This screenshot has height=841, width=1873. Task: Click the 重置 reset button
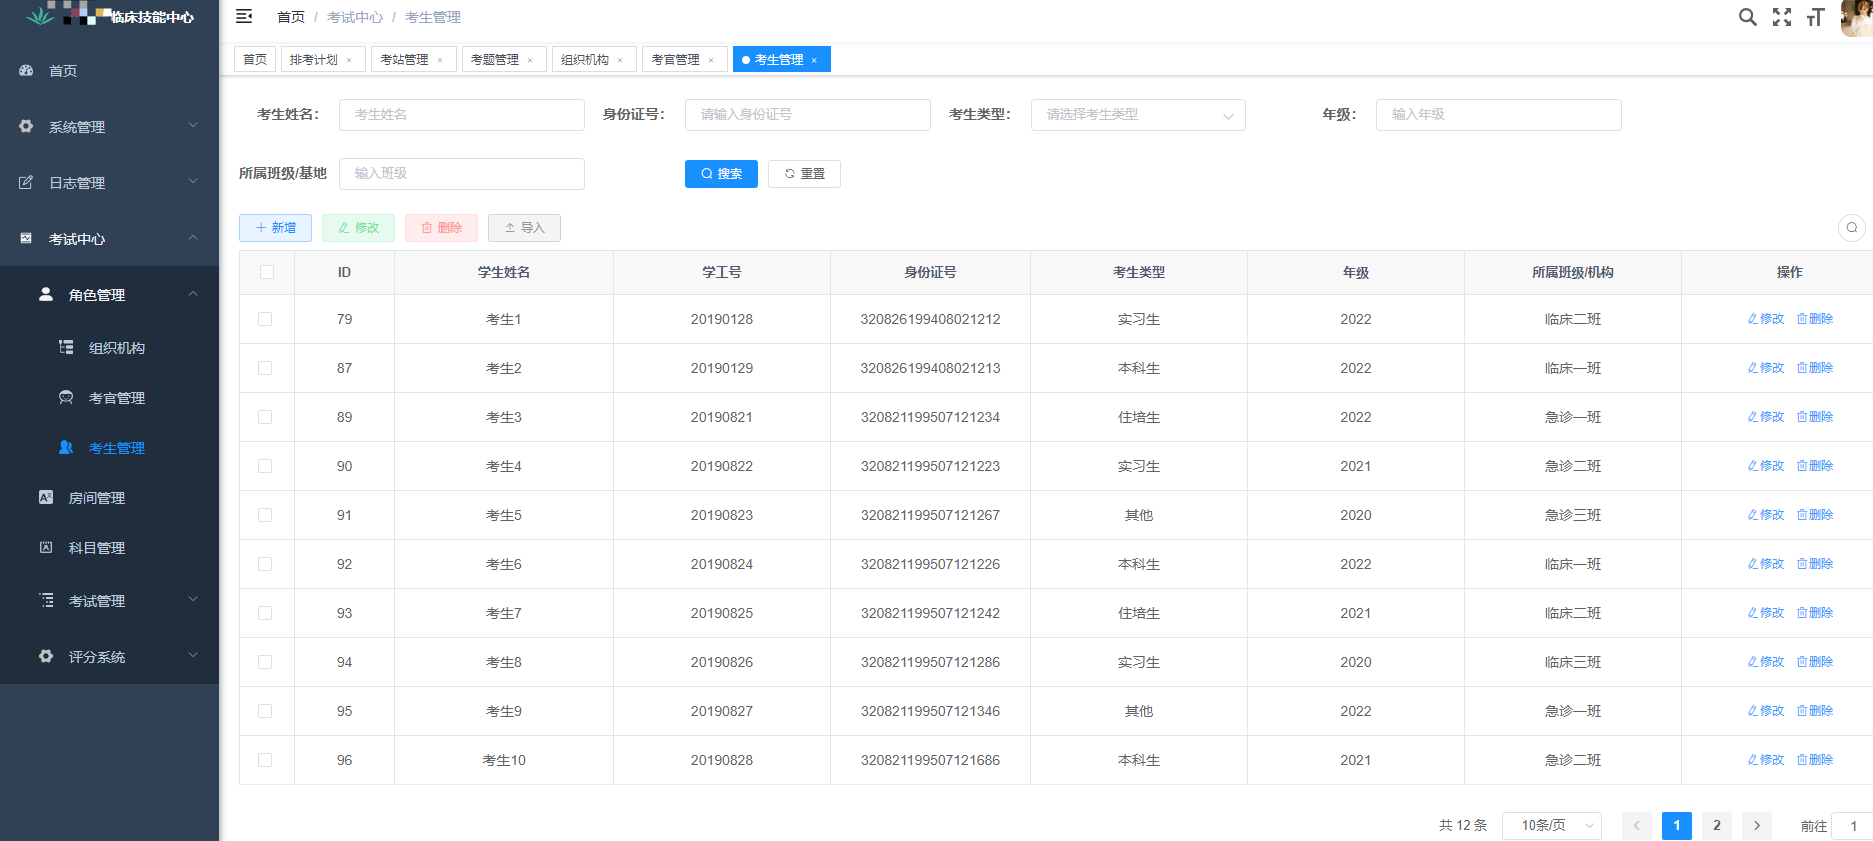pyautogui.click(x=804, y=174)
